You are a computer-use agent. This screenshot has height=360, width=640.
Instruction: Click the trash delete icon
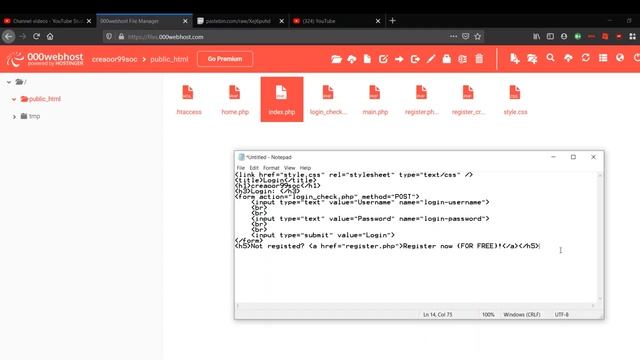coord(479,59)
